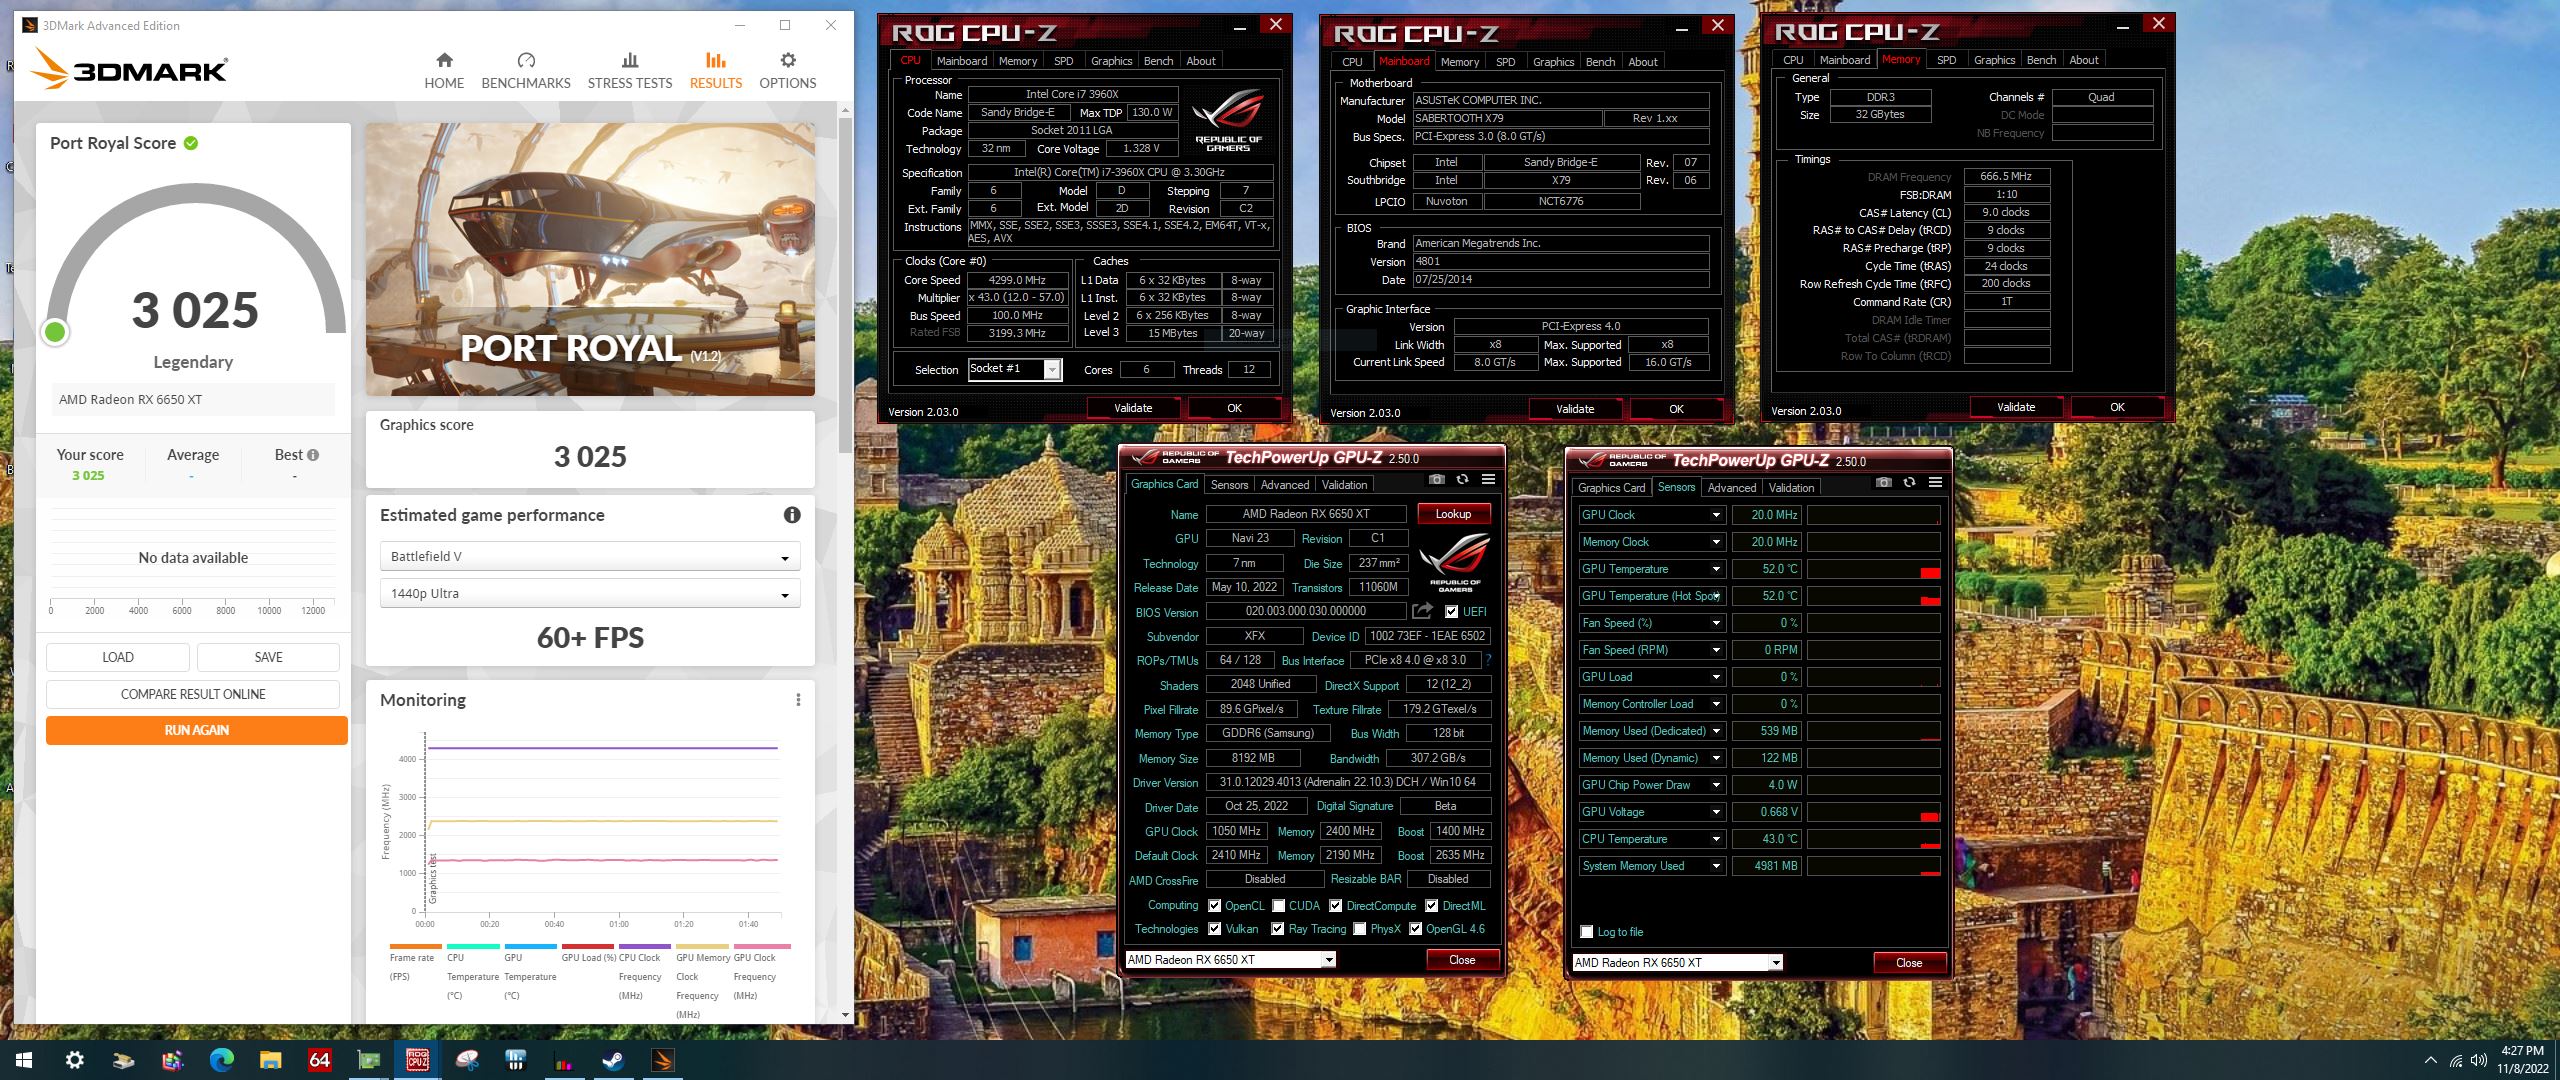Screen dimensions: 2560x1080
Task: Open the HOME section in 3DMark
Action: [x=444, y=71]
